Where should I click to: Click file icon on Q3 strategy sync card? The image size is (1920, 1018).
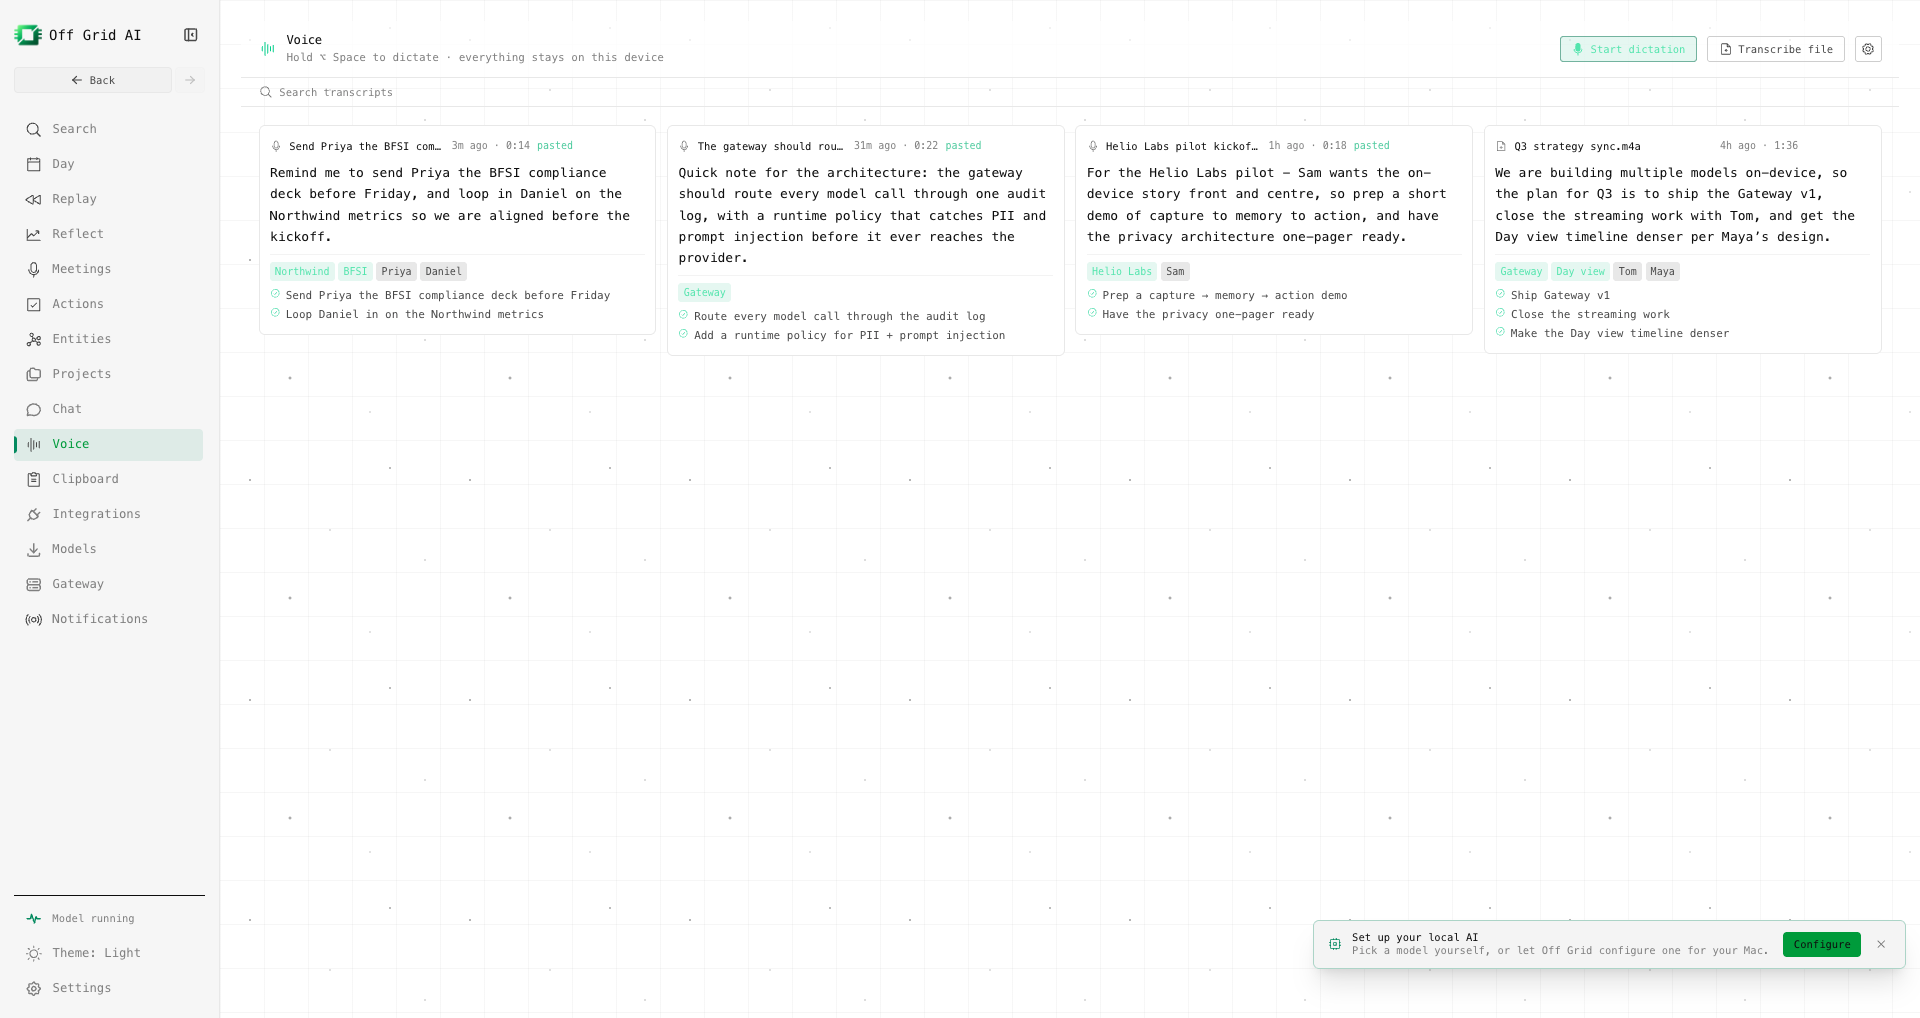coord(1501,146)
